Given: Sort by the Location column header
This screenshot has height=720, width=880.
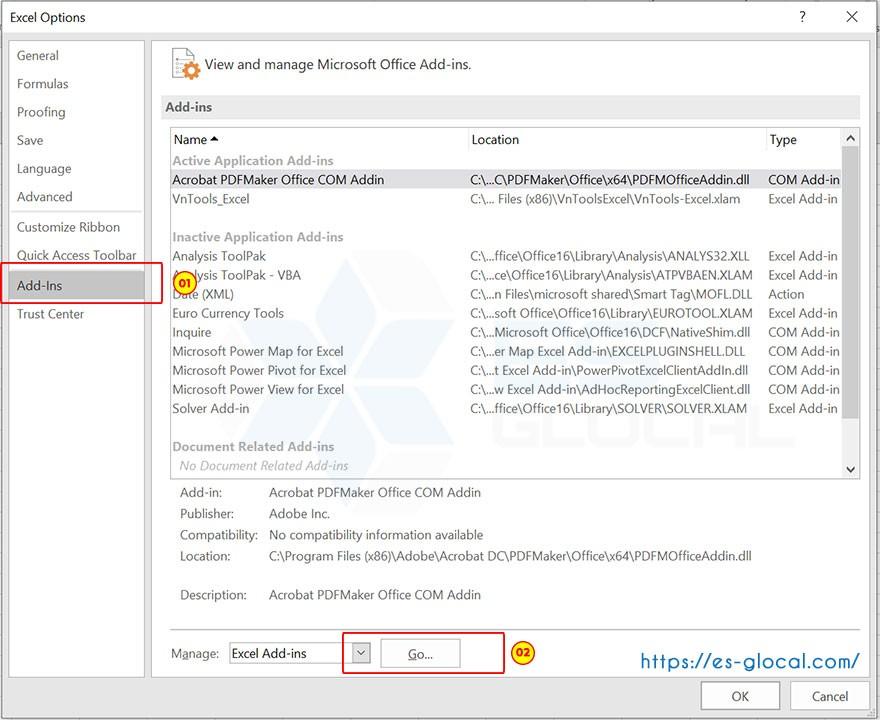Looking at the screenshot, I should click(617, 140).
